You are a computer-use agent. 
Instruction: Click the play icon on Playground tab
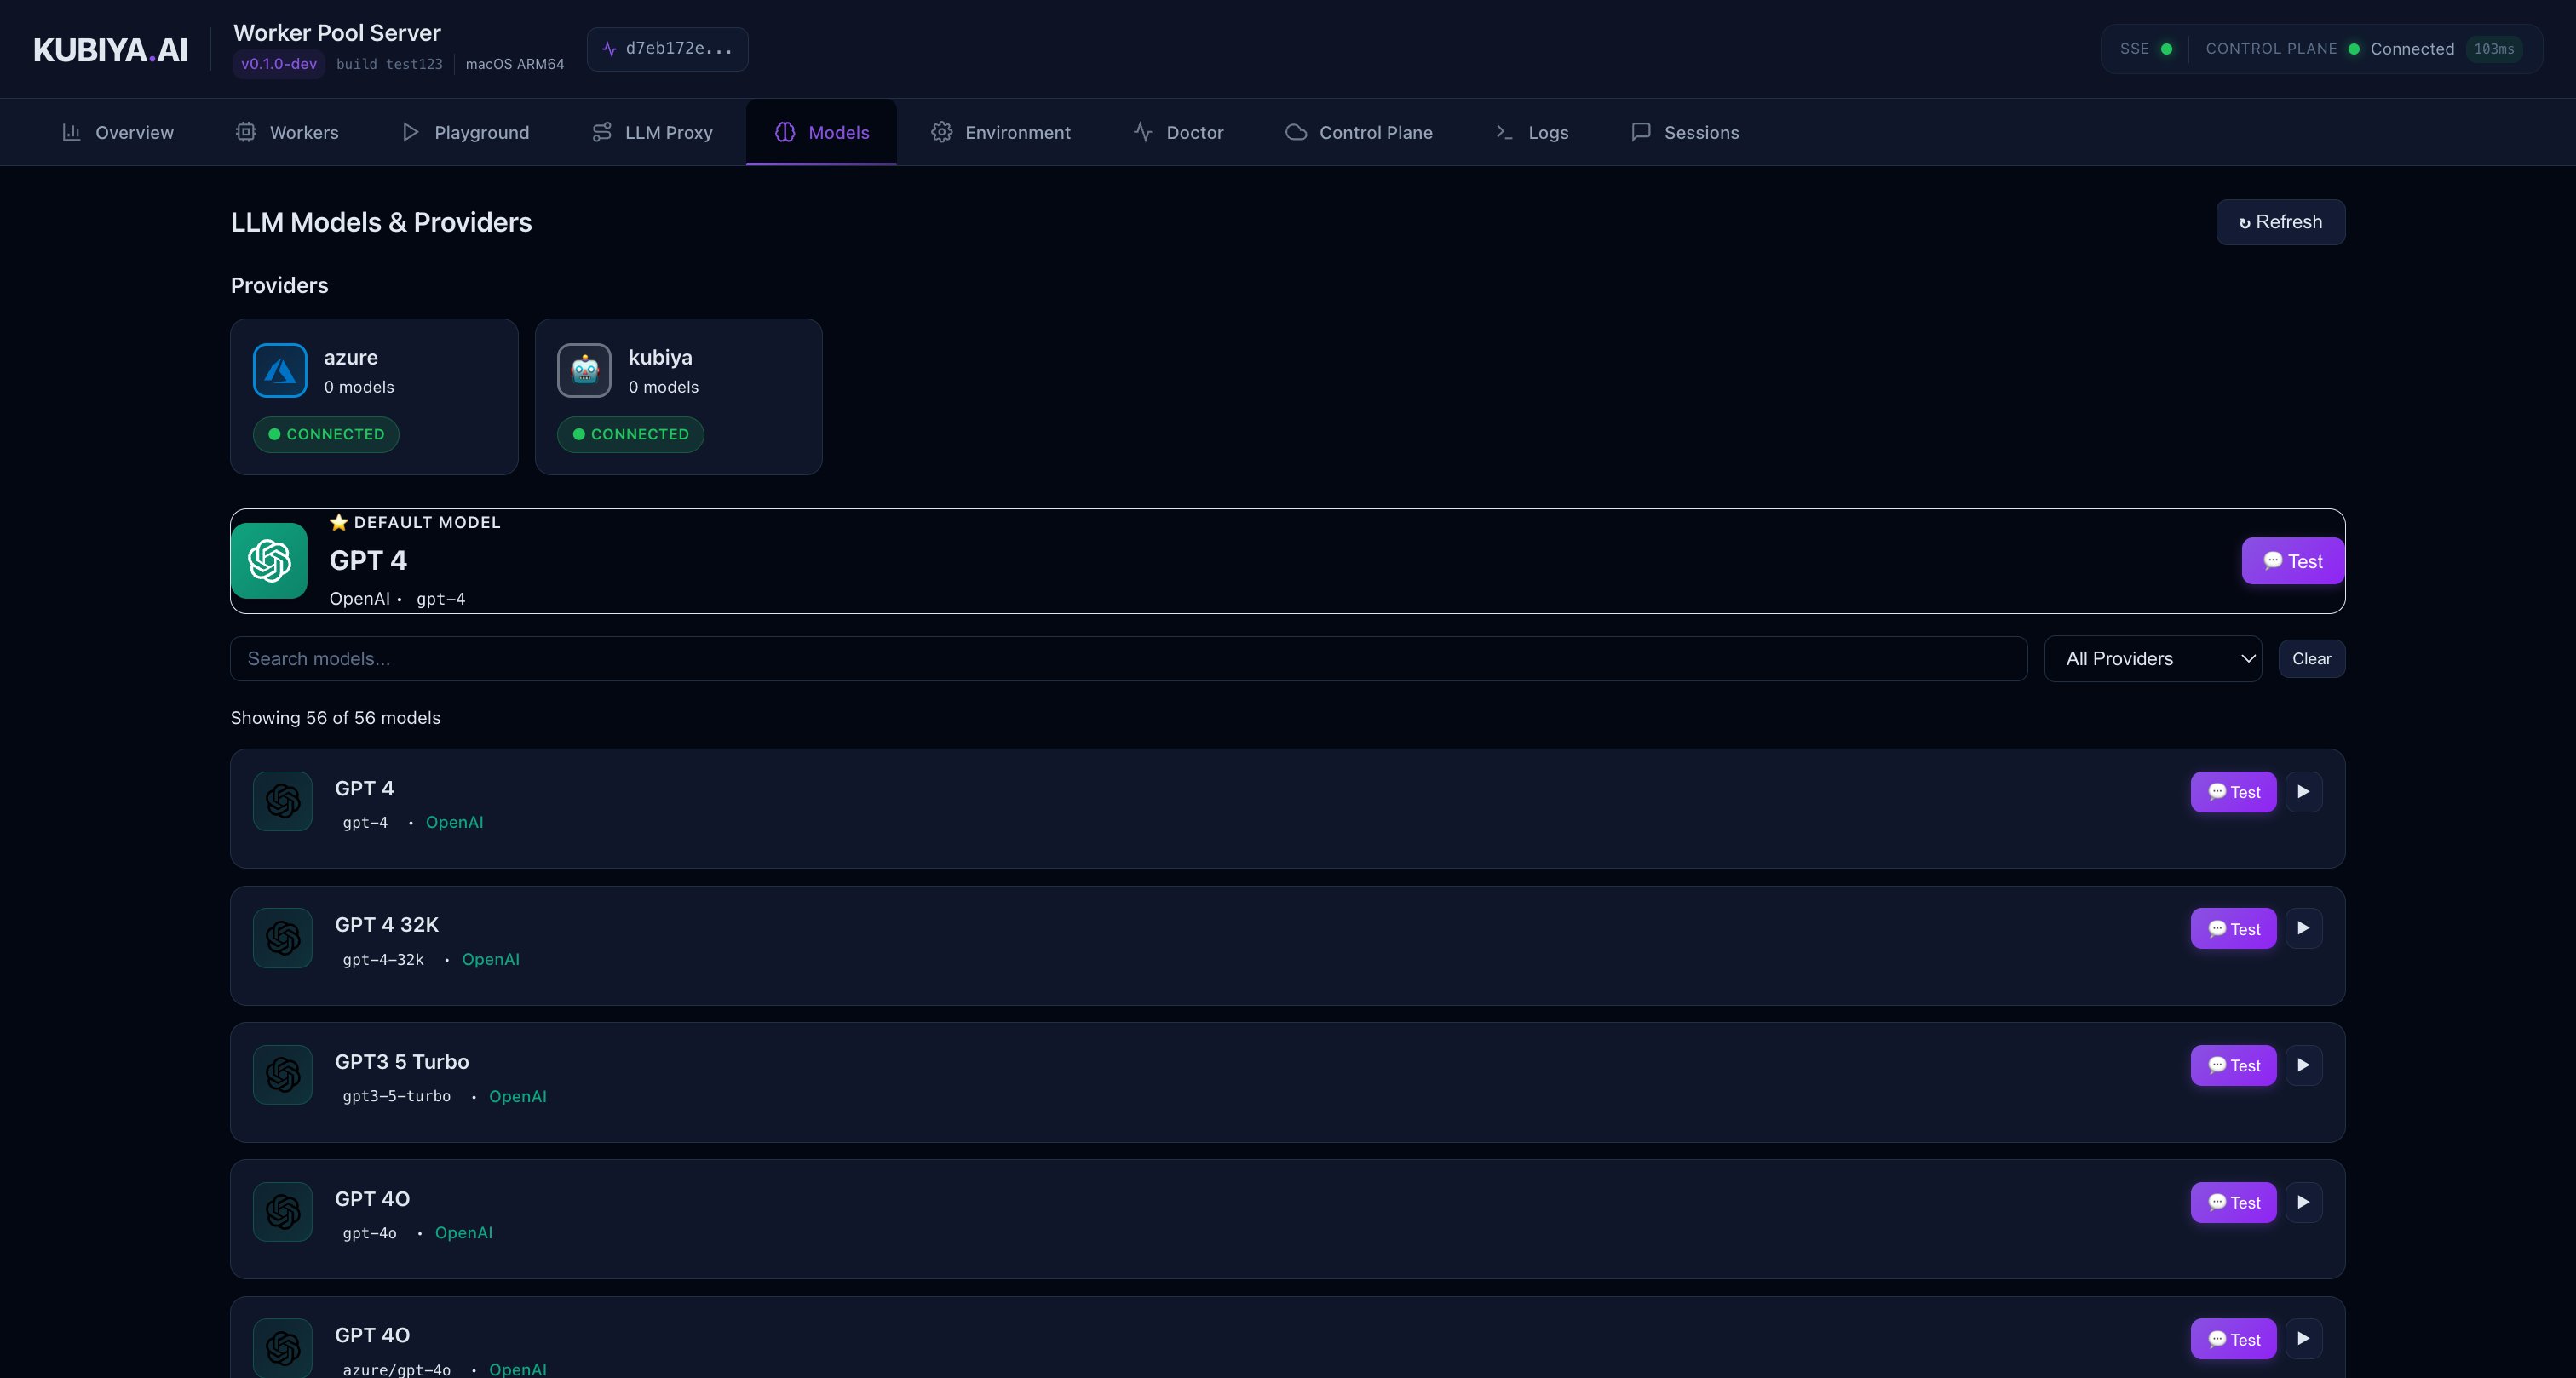tap(410, 132)
